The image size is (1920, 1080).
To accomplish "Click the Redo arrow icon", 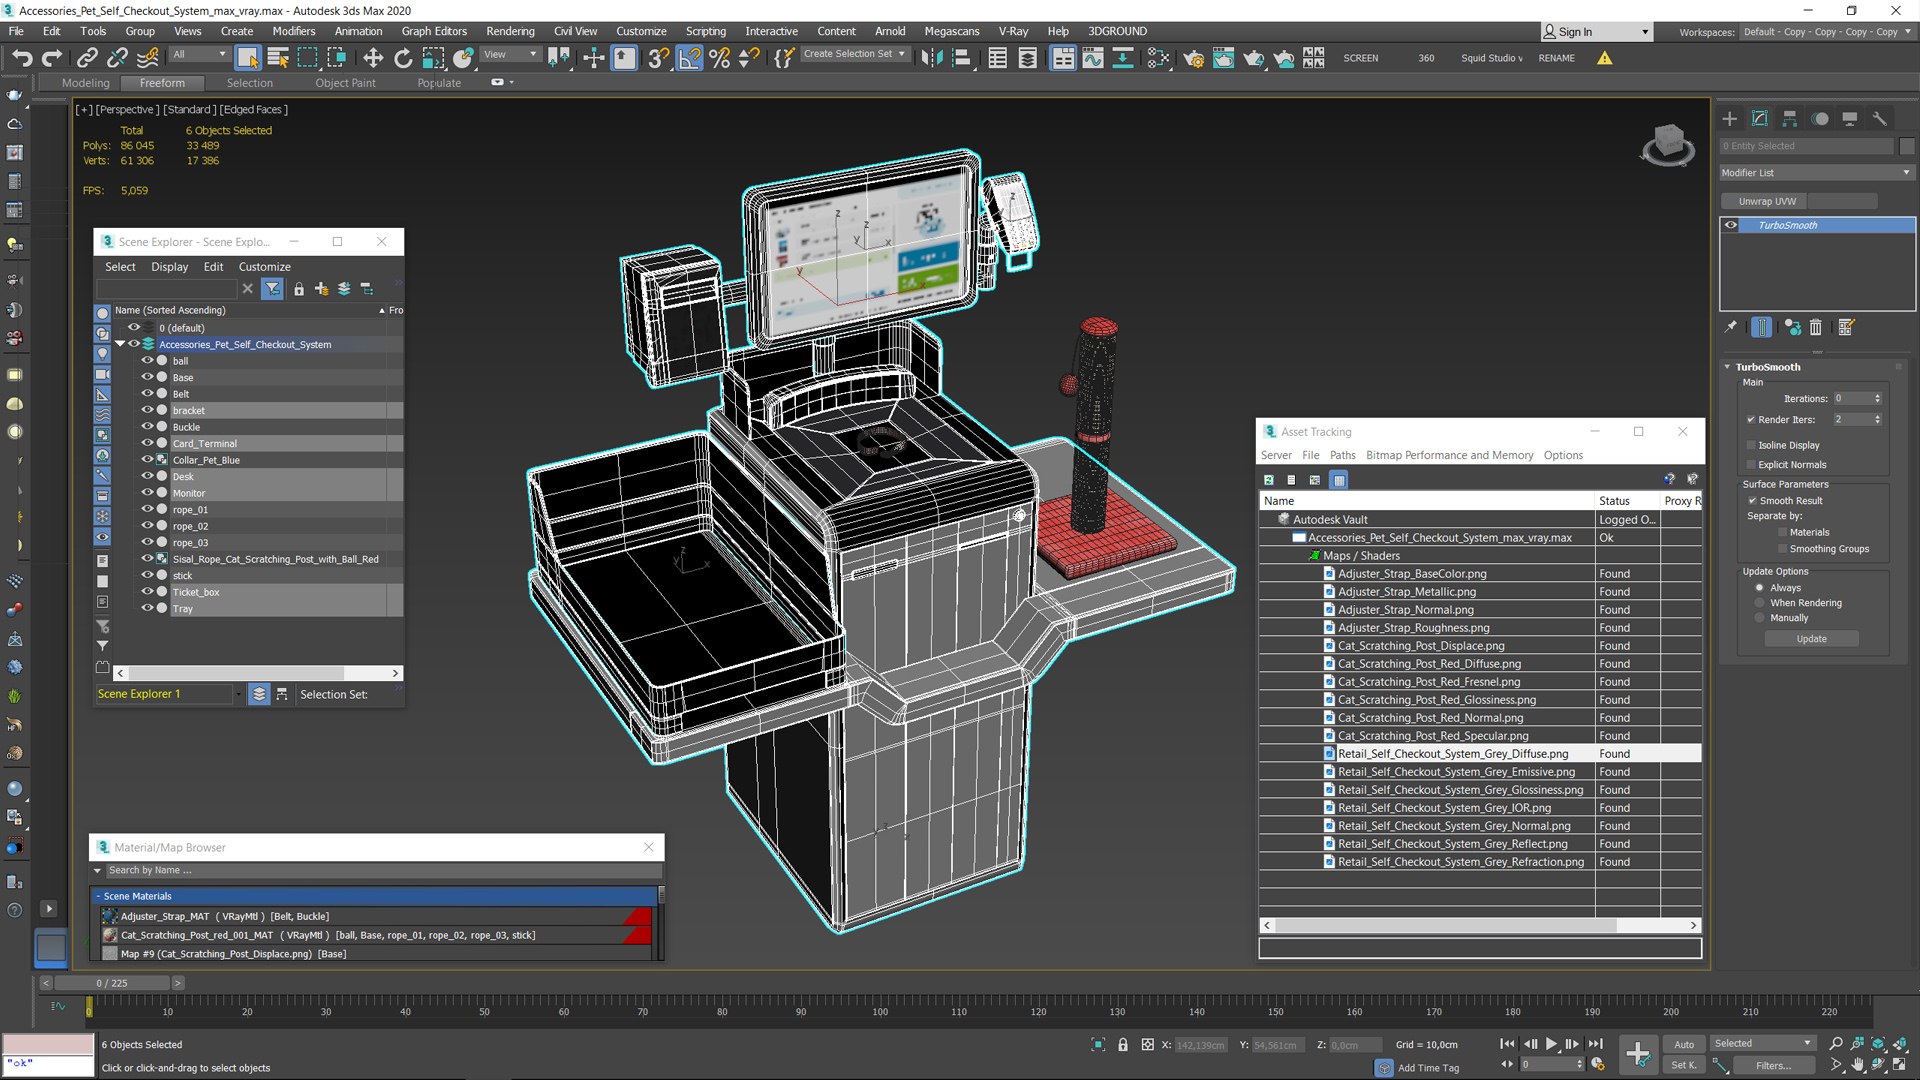I will point(52,58).
